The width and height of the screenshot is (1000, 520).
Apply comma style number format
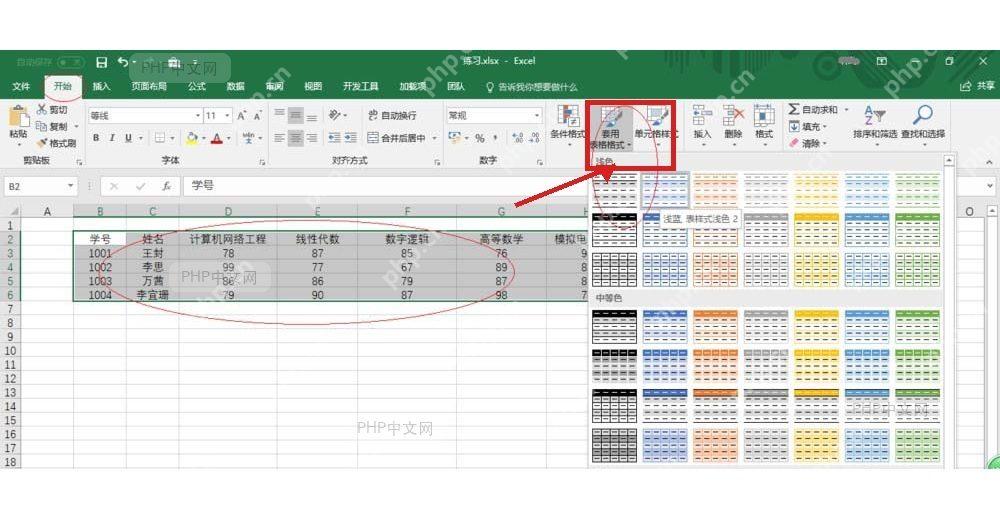coord(496,137)
